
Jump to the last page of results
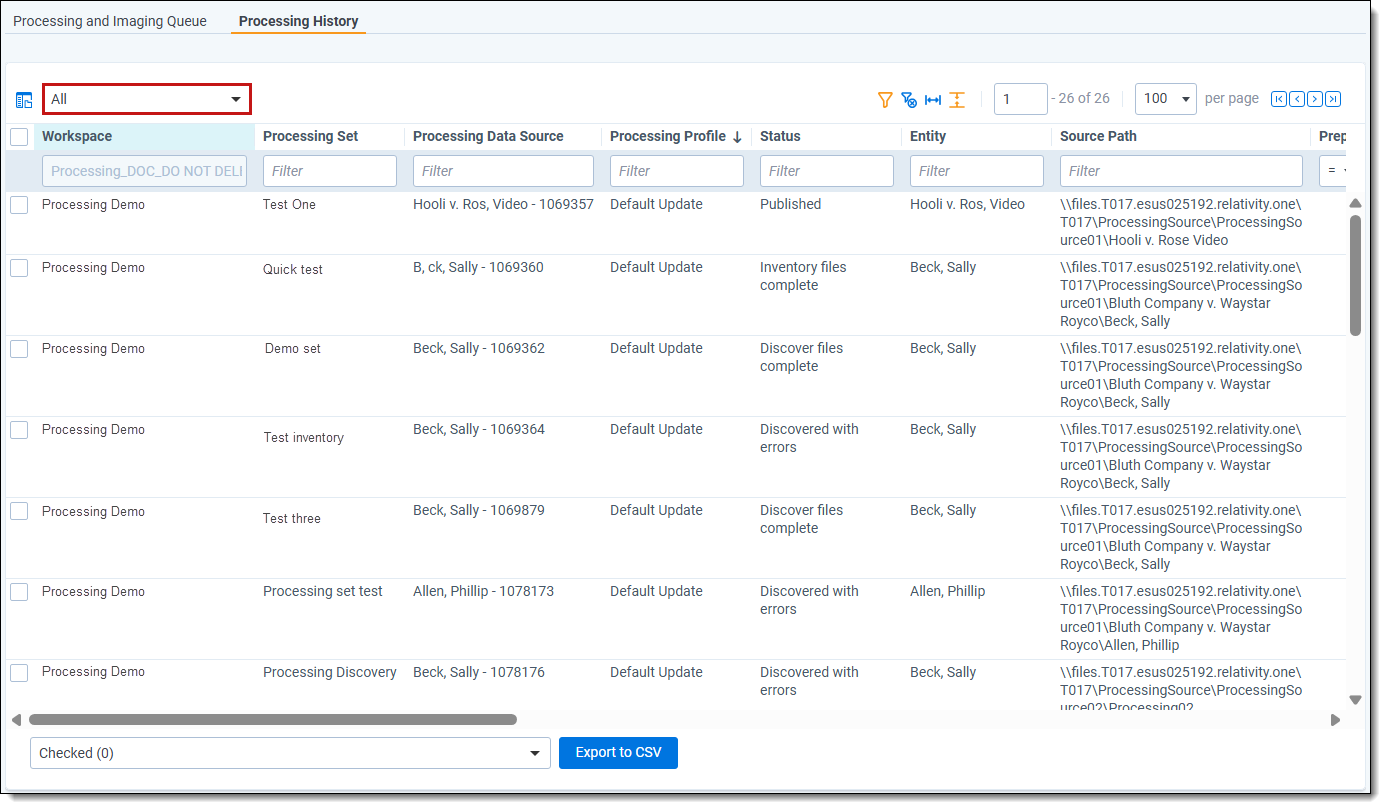point(1333,99)
